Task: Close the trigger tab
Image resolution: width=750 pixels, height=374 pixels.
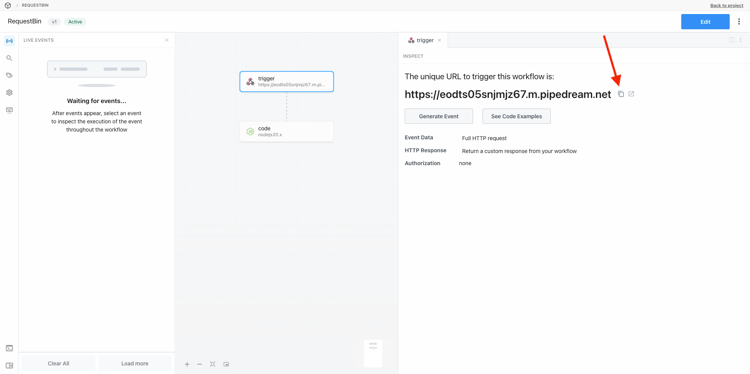Action: pyautogui.click(x=439, y=41)
